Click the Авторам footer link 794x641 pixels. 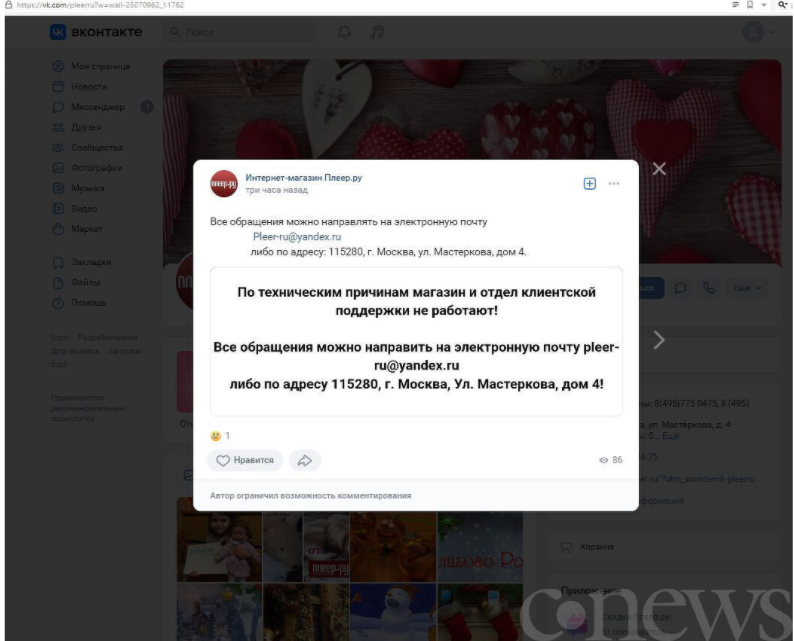125,351
